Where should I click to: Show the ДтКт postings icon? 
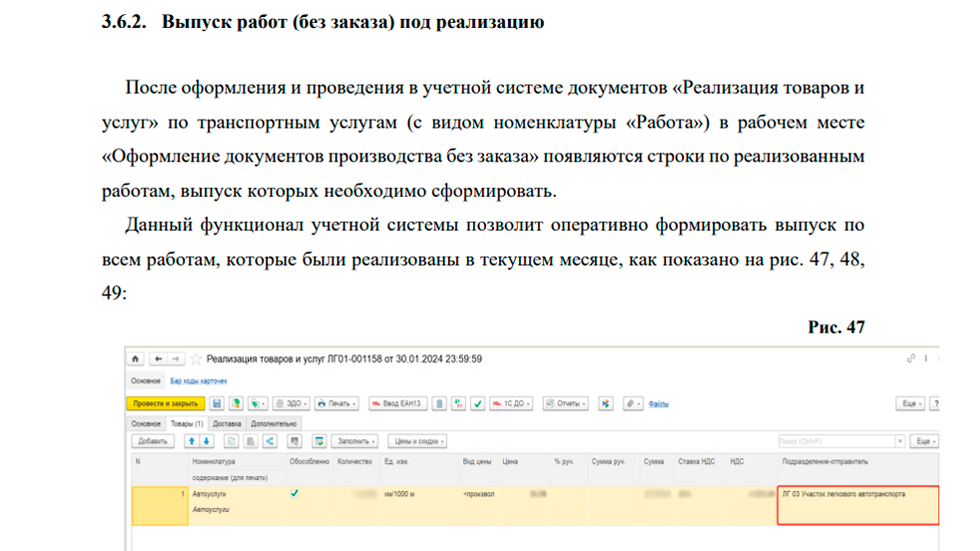459,404
